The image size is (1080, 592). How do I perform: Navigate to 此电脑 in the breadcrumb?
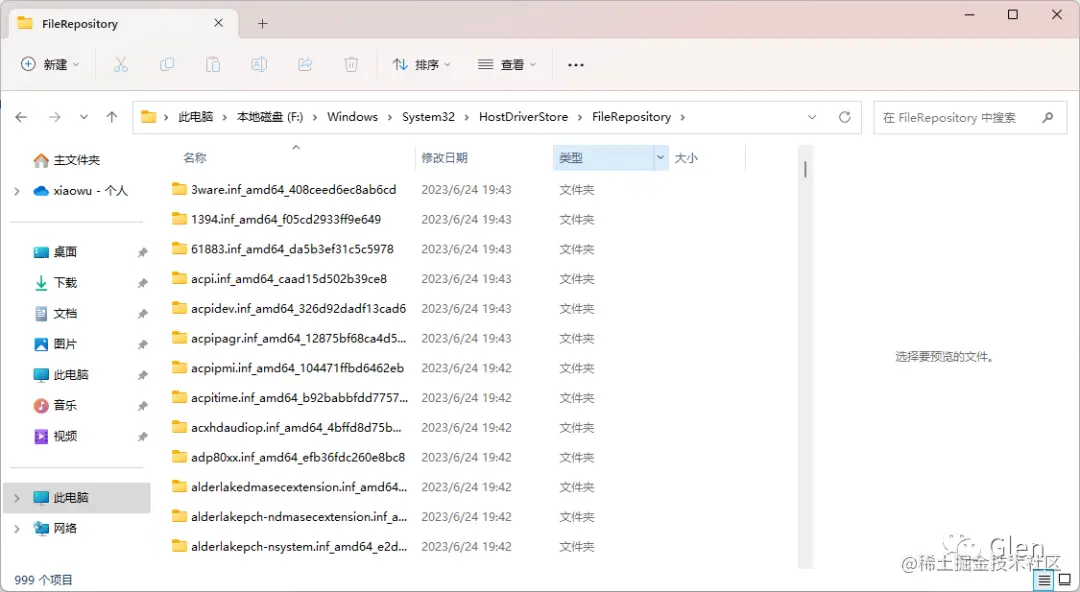196,117
